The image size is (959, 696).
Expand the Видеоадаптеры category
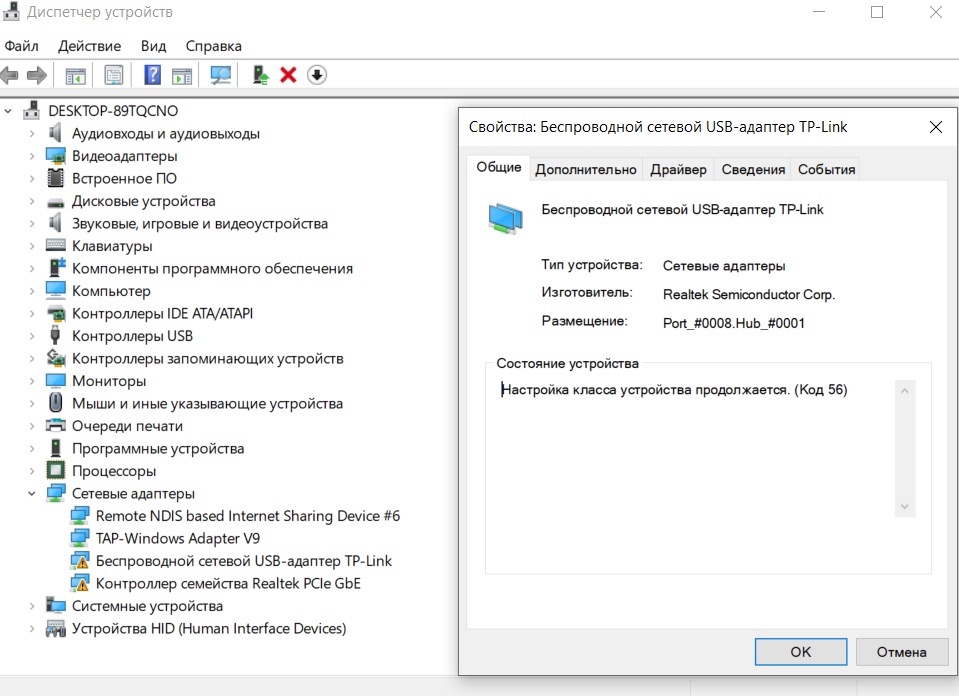coord(32,156)
